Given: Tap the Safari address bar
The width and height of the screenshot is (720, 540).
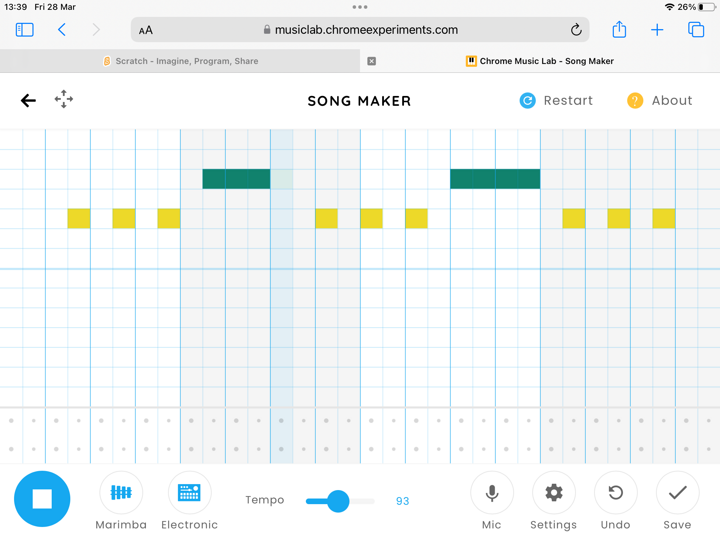Looking at the screenshot, I should [x=360, y=30].
